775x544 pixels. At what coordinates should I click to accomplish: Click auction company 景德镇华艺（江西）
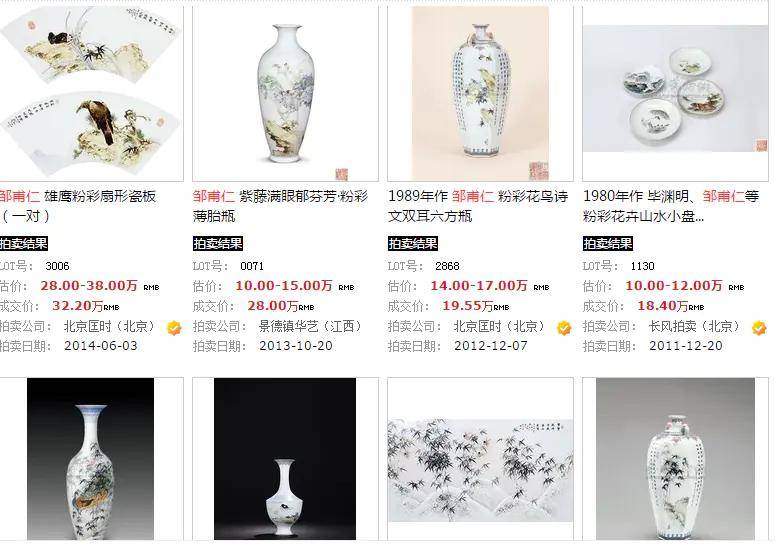pyautogui.click(x=311, y=327)
